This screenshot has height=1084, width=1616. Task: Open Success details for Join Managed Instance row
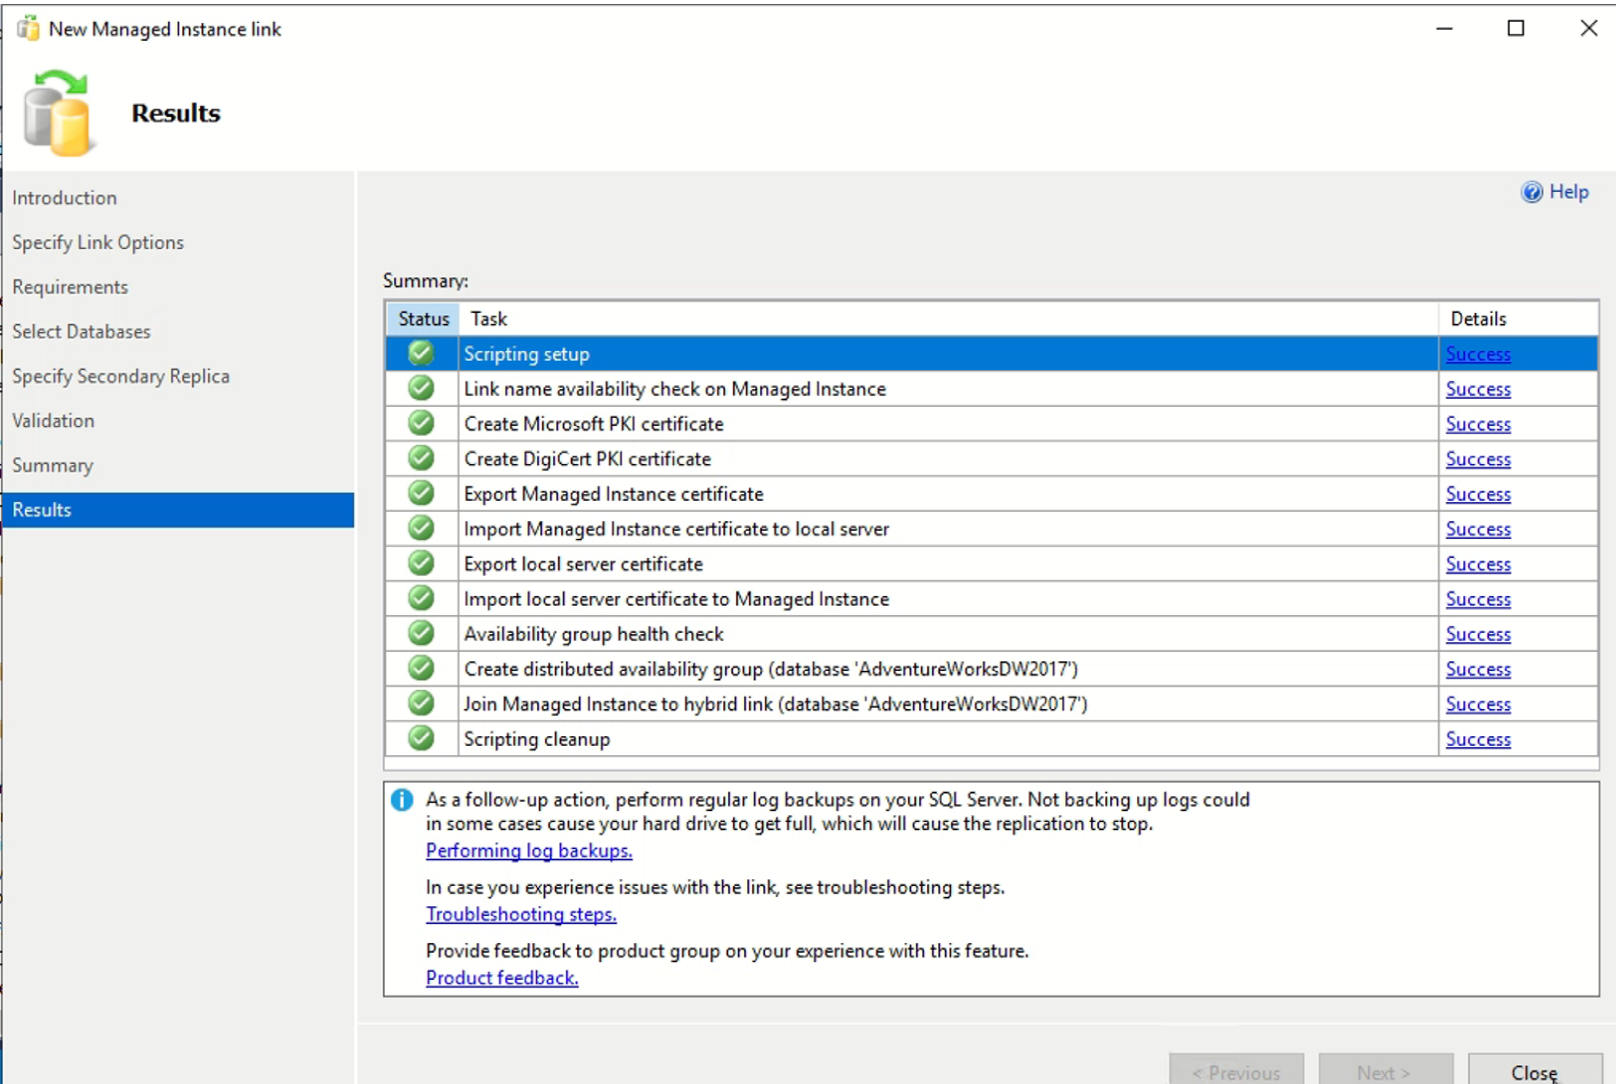pos(1478,704)
